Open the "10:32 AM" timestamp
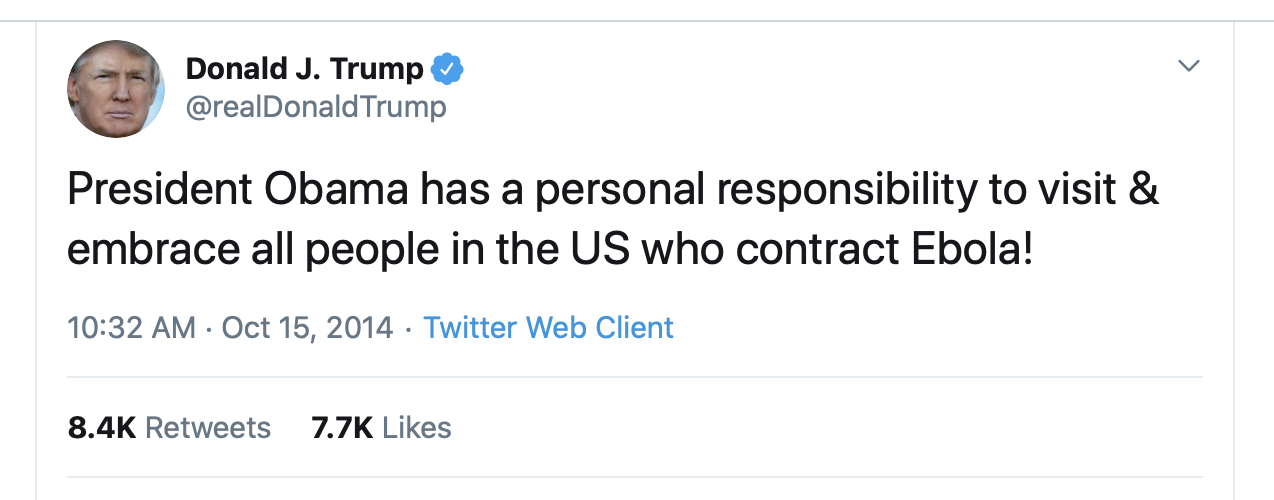This screenshot has width=1274, height=500. click(131, 327)
